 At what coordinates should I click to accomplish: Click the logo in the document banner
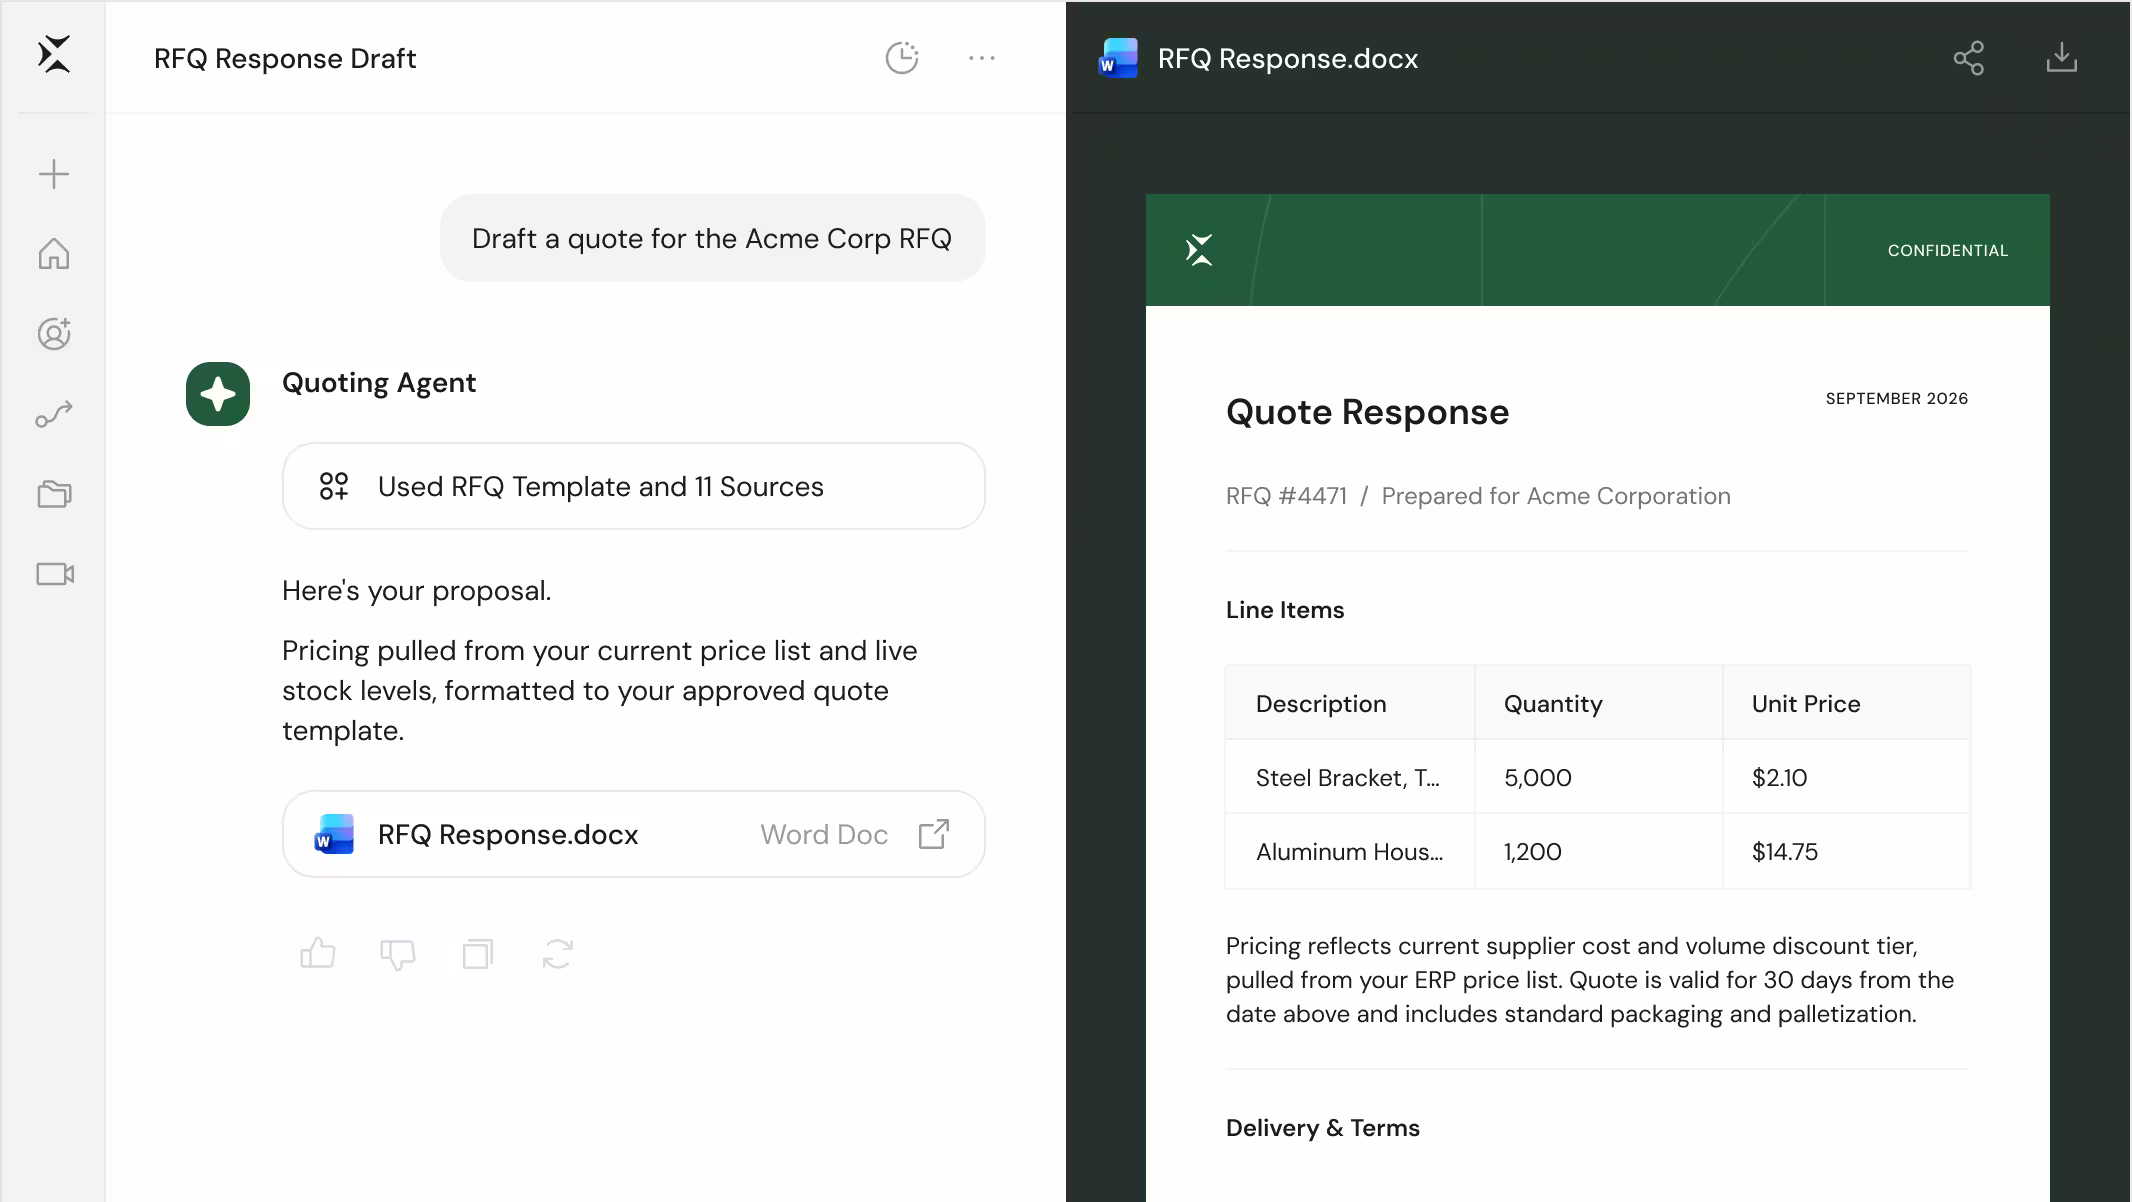pos(1199,250)
